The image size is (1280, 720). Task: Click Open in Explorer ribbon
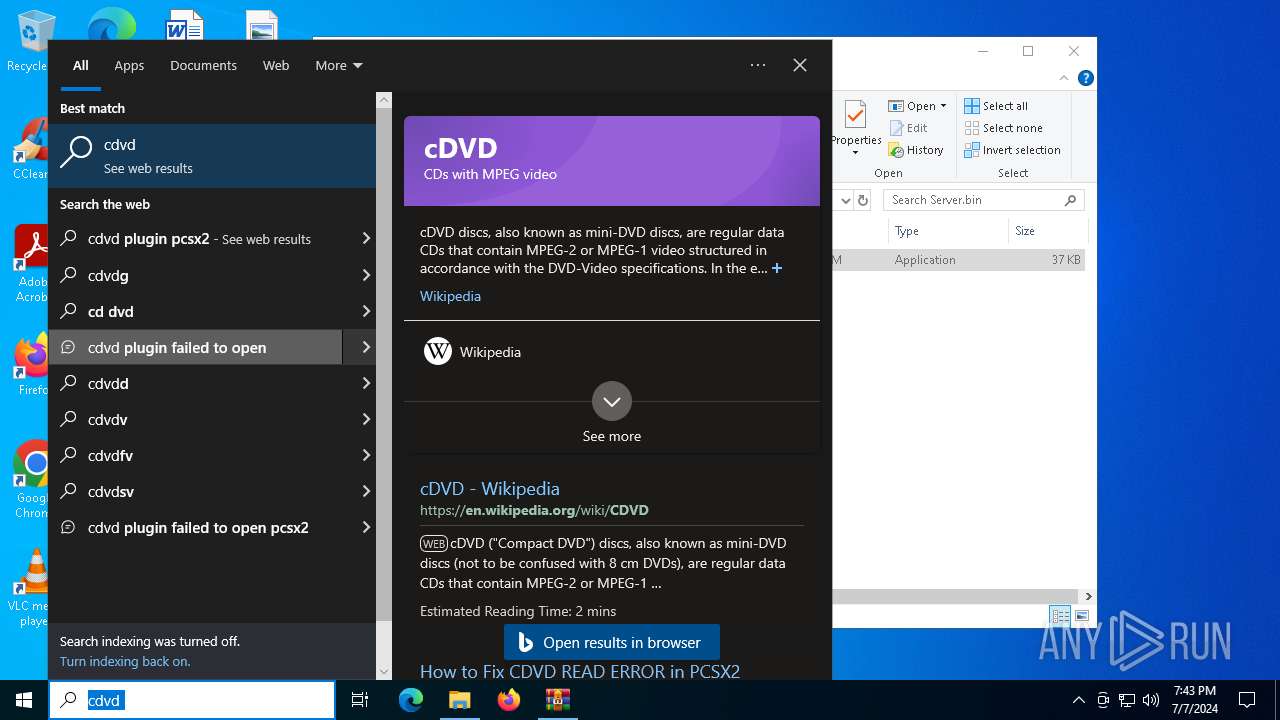click(916, 106)
